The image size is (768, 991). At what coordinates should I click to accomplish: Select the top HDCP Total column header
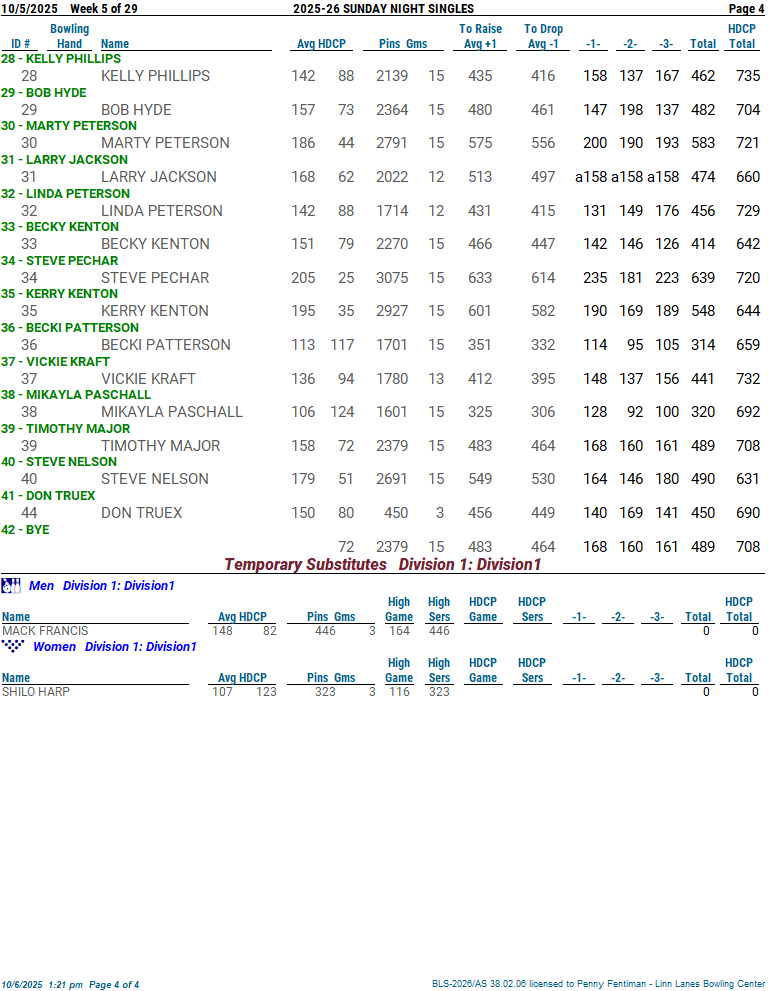click(x=741, y=36)
